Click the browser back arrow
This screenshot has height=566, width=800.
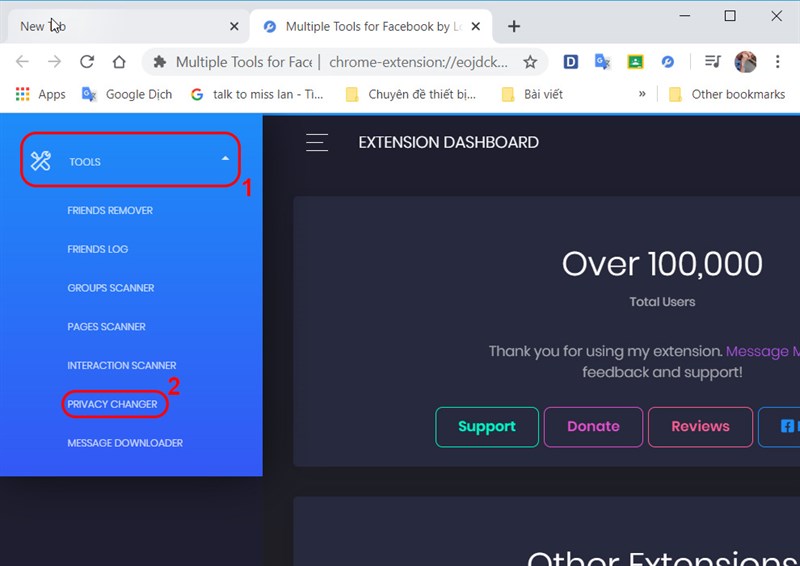(22, 62)
